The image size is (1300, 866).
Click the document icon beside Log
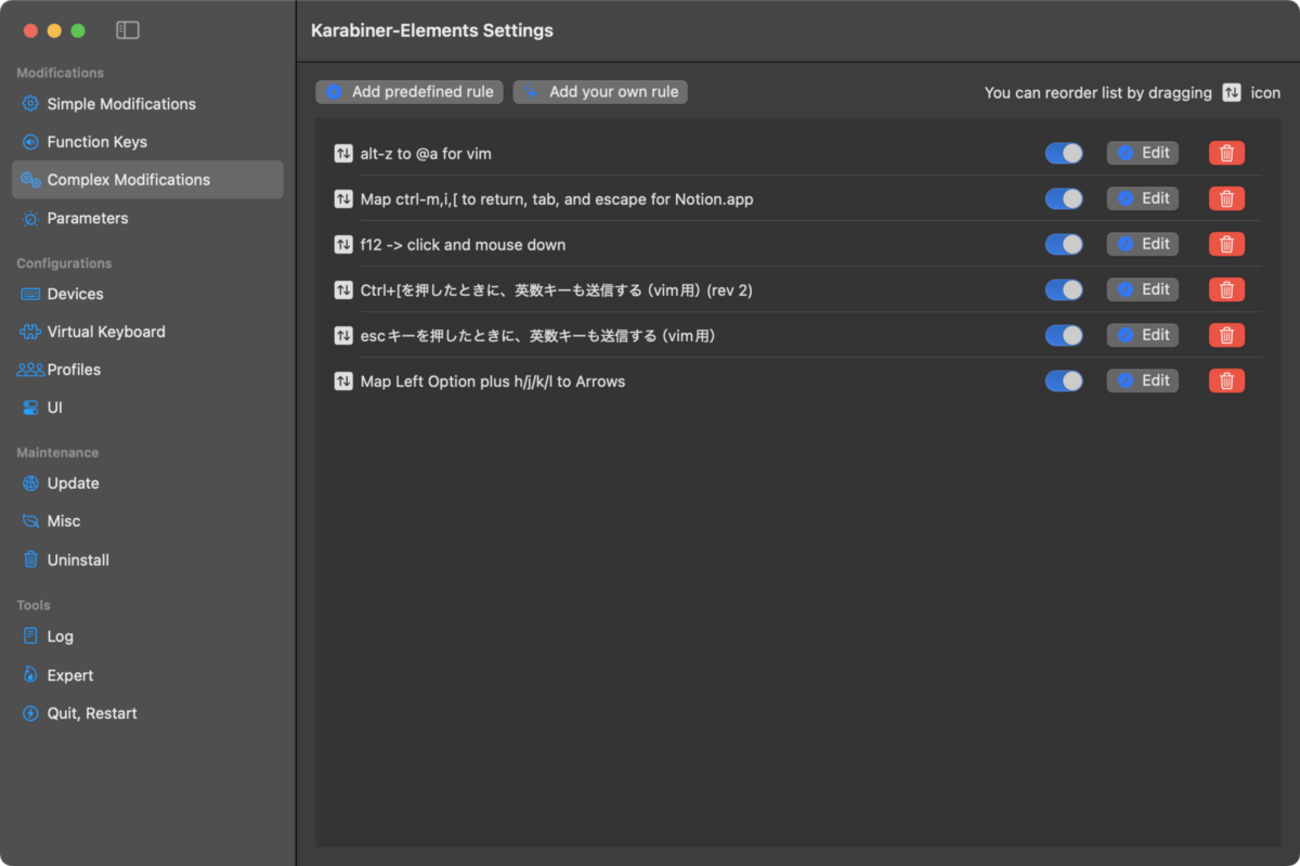coord(30,636)
